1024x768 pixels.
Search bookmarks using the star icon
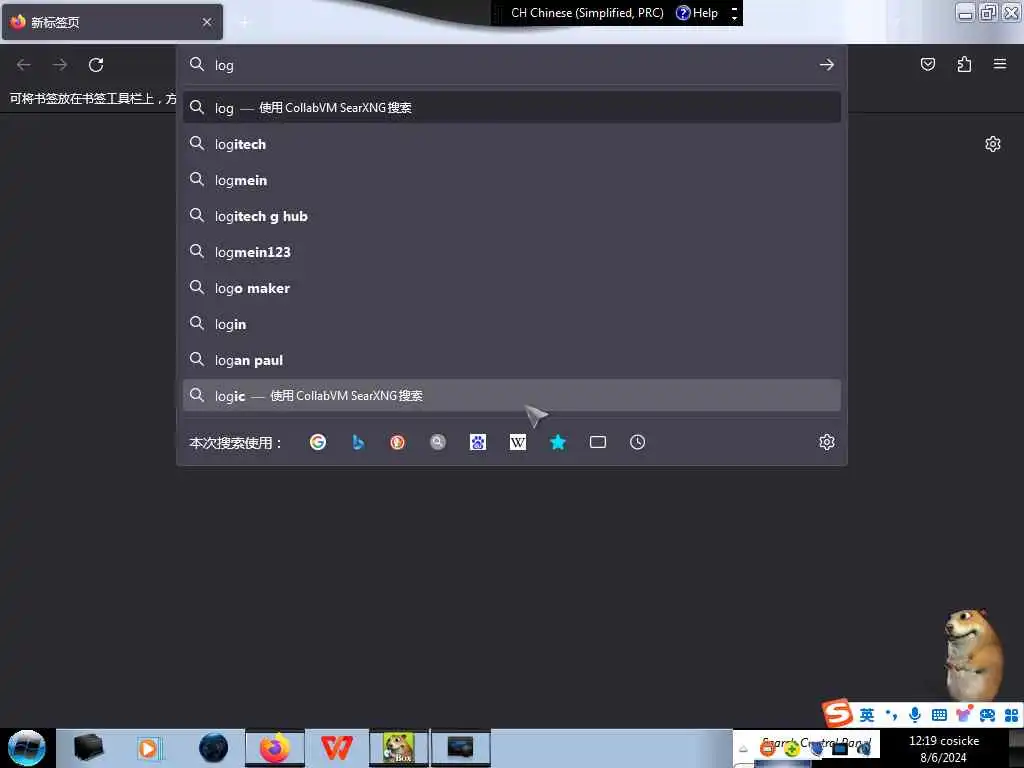click(558, 442)
